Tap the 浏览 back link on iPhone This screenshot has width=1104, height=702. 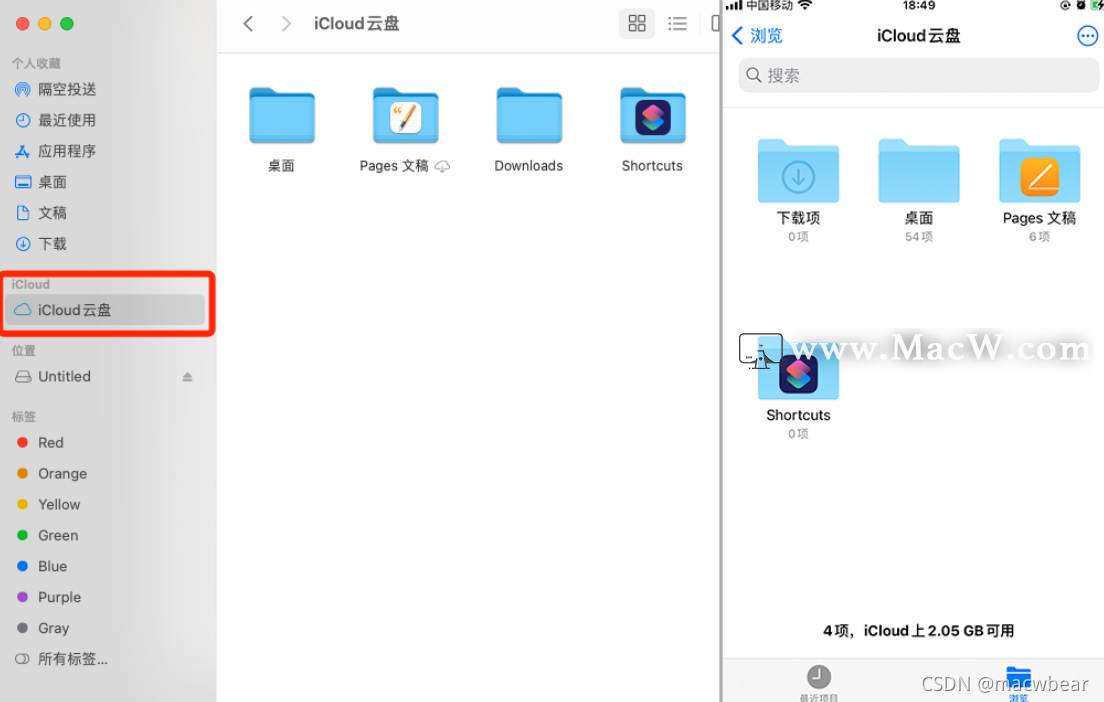click(x=758, y=36)
